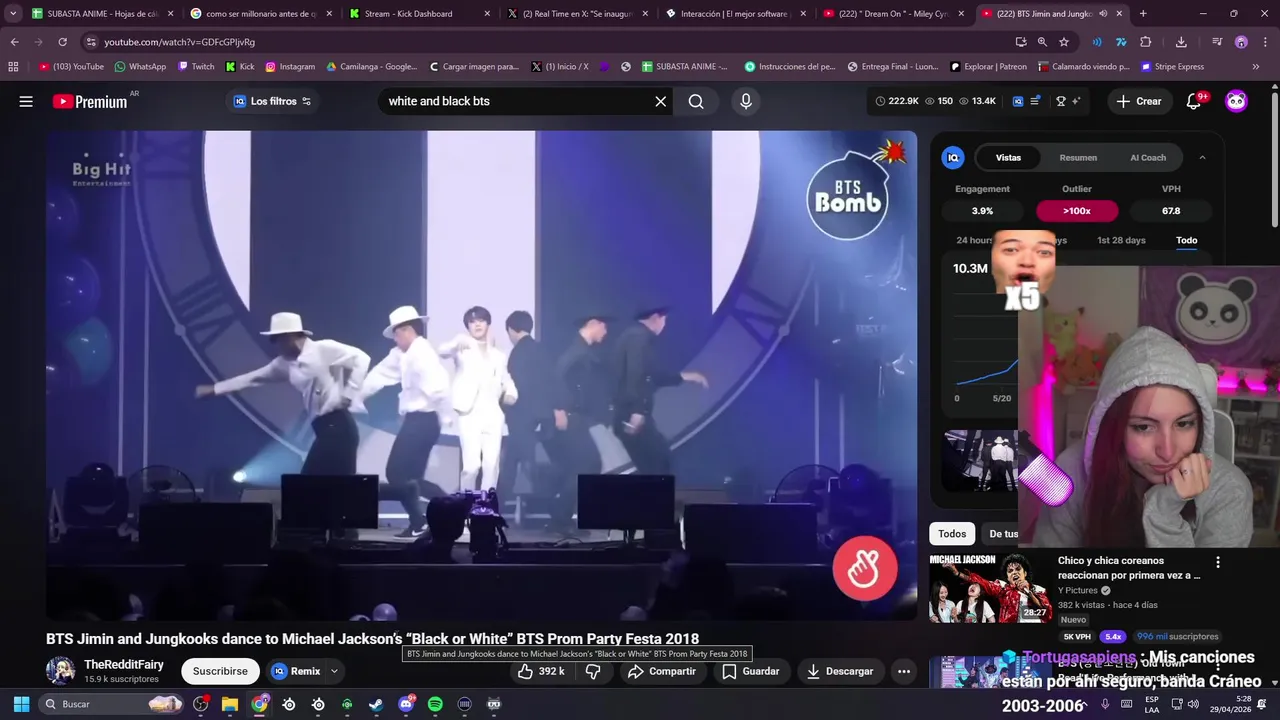Go back to previous page in Chrome
Viewport: 1280px width, 720px height.
pyautogui.click(x=14, y=42)
